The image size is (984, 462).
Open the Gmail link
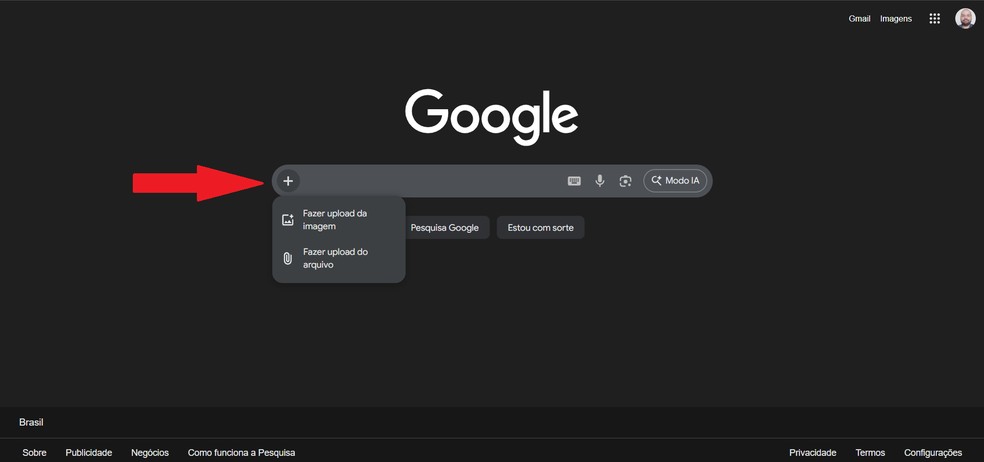(859, 19)
